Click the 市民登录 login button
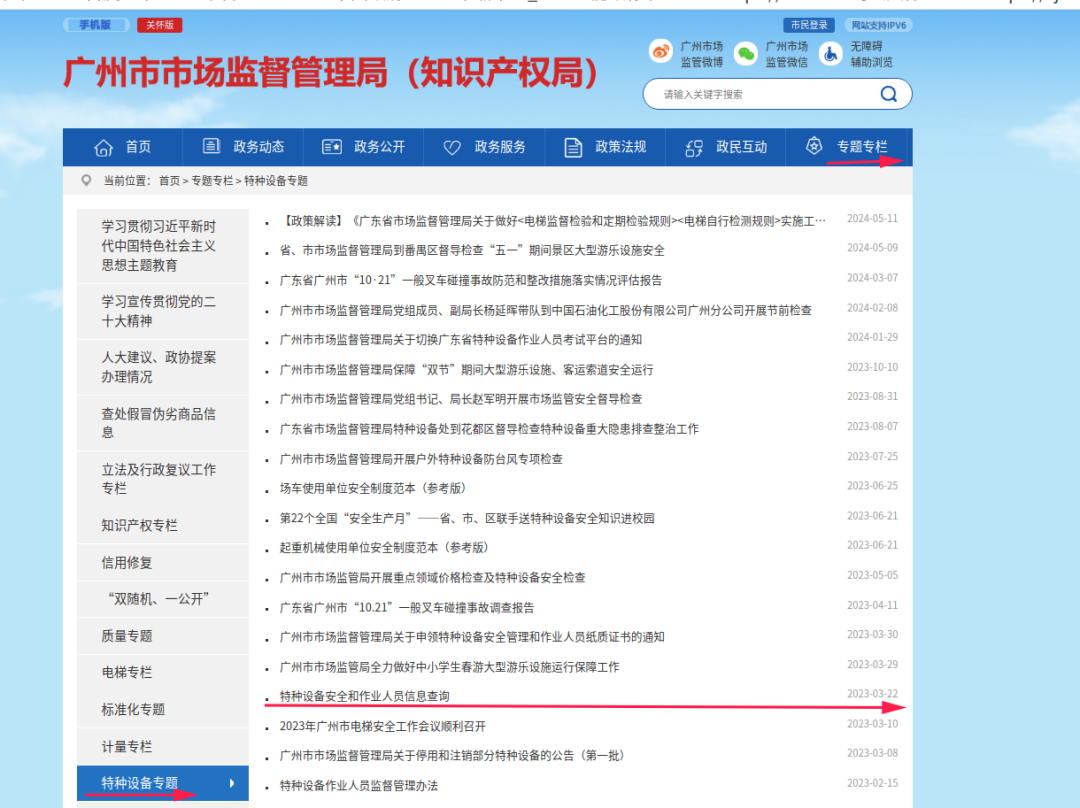The image size is (1080, 808). click(x=808, y=24)
